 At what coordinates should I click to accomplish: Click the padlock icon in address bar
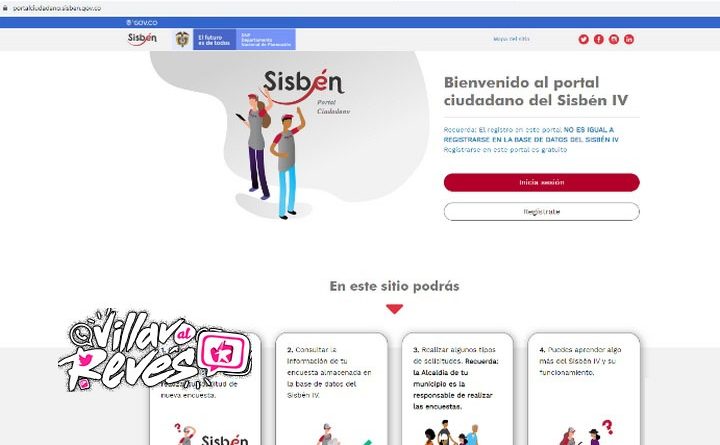click(5, 8)
